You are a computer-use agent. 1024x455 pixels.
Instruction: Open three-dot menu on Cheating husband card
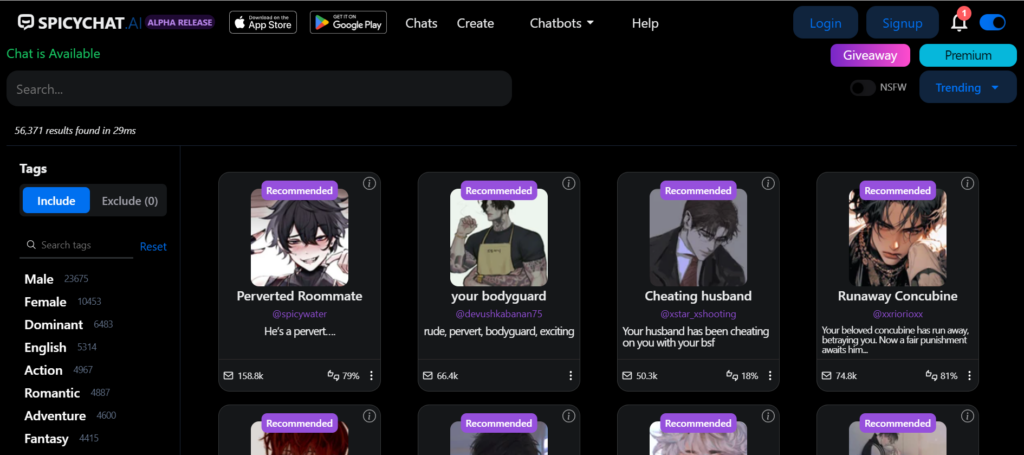pyautogui.click(x=770, y=376)
